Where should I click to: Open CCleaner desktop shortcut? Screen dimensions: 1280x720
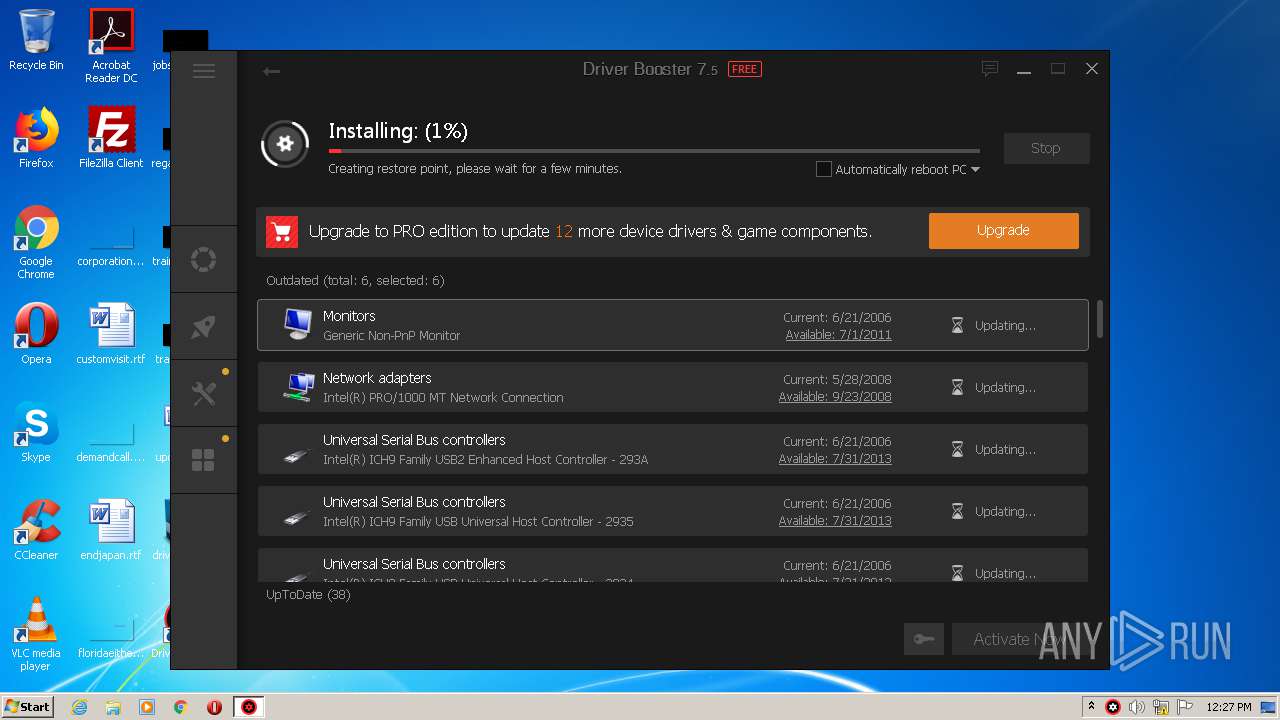click(36, 530)
